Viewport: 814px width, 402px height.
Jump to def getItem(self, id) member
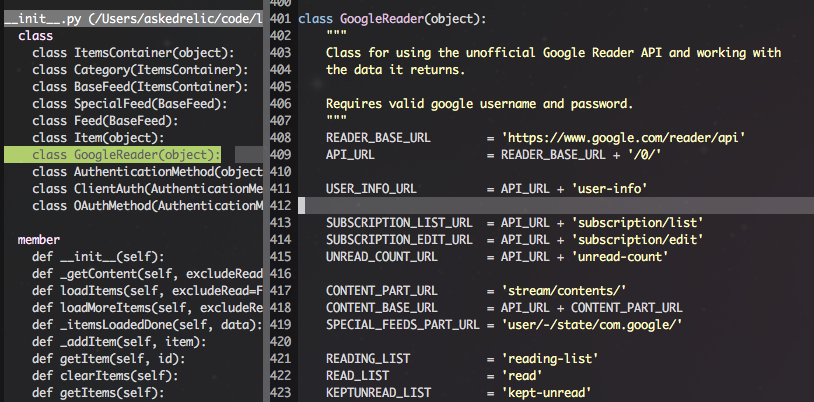108,359
